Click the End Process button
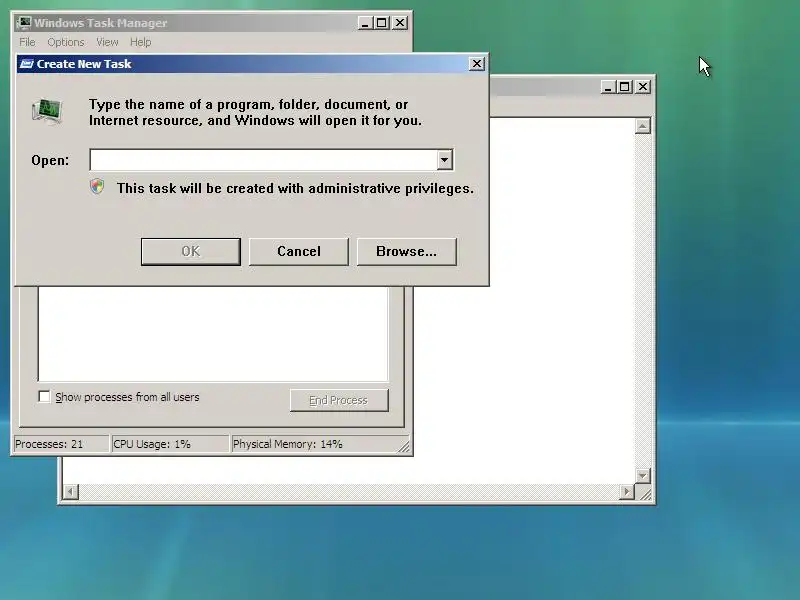The width and height of the screenshot is (800, 600). coord(339,400)
